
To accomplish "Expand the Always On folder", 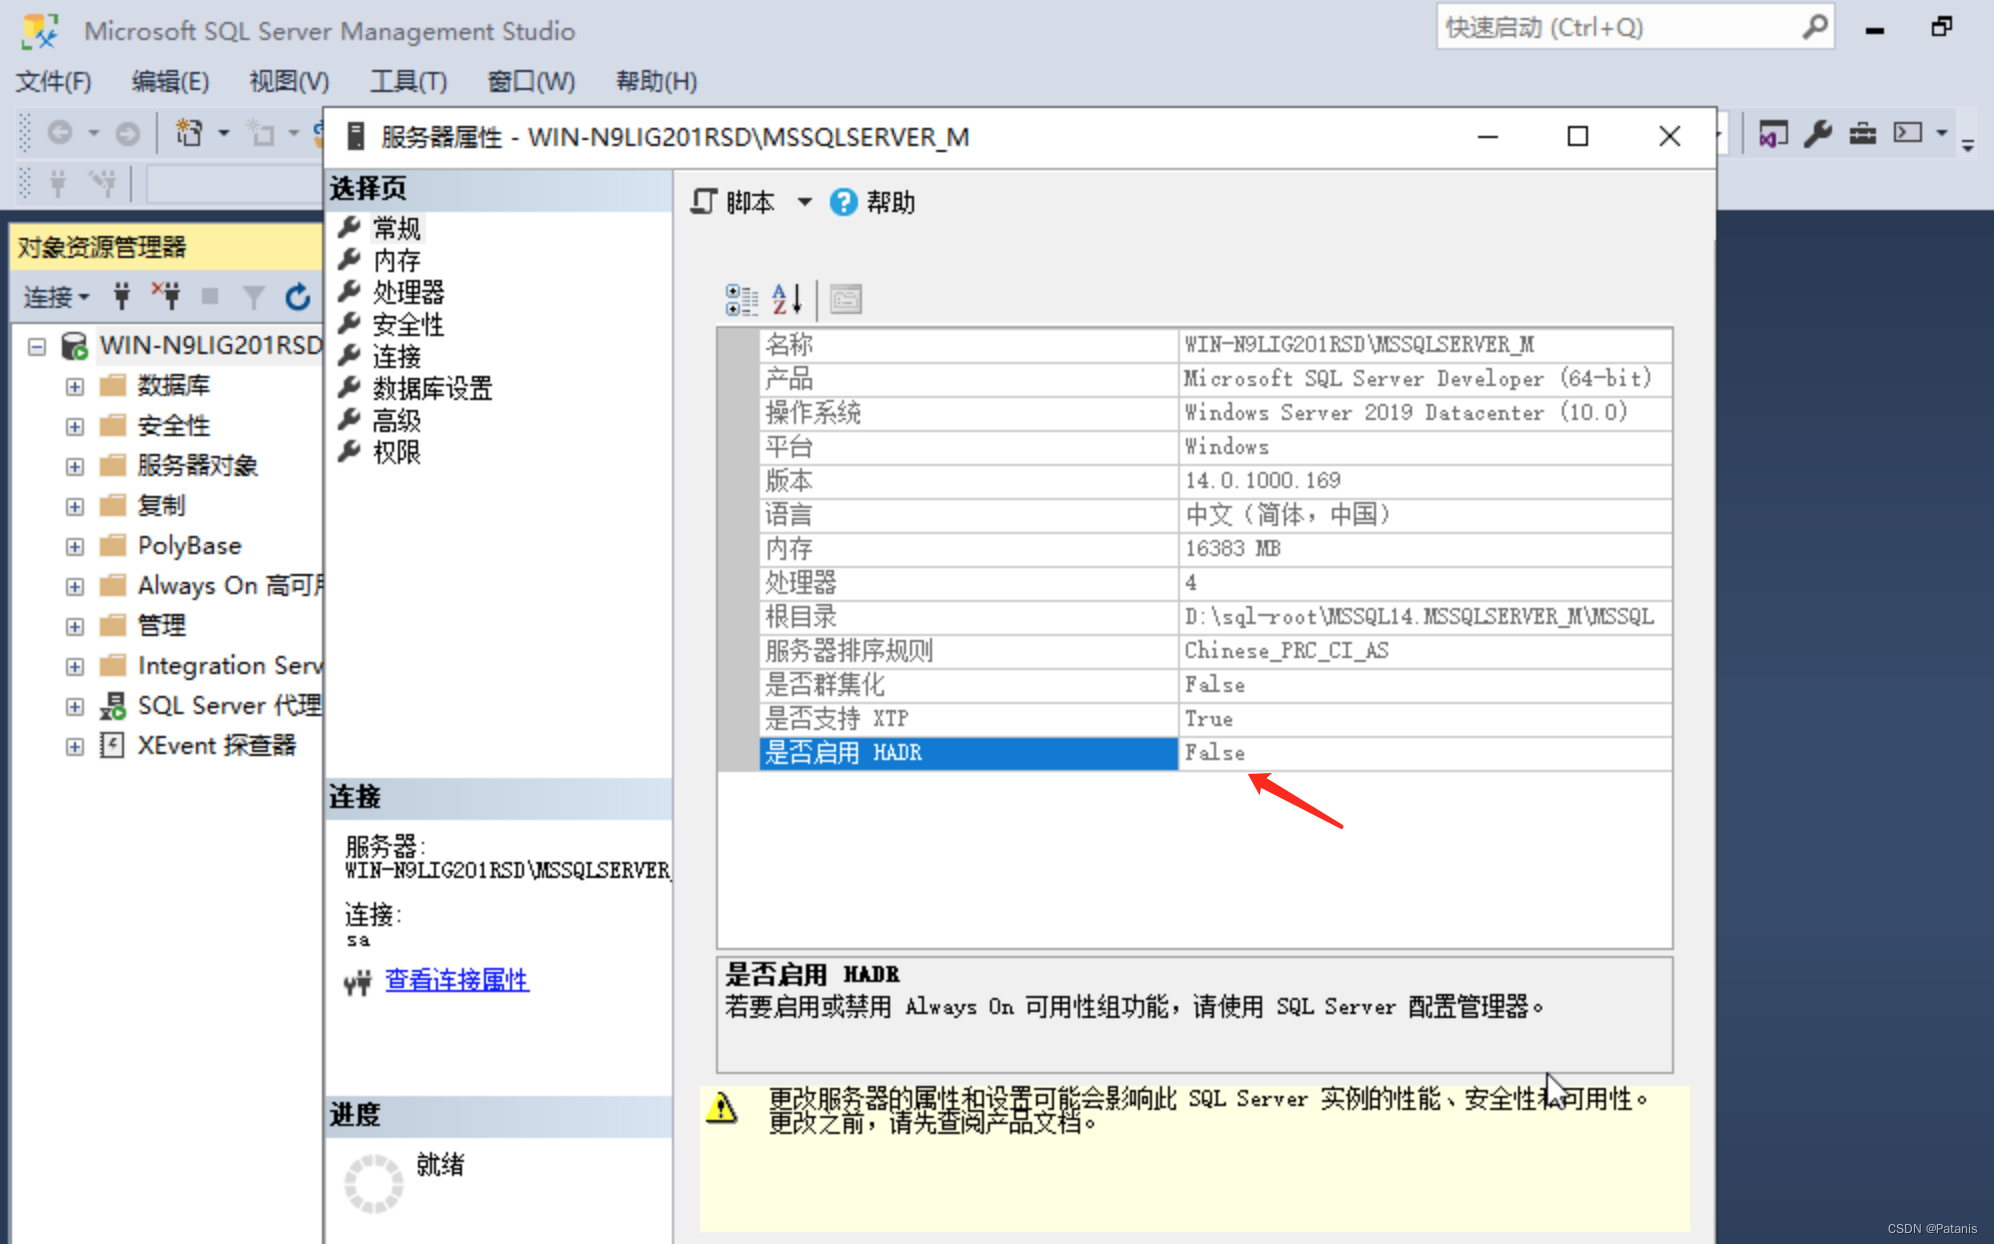I will tap(75, 587).
